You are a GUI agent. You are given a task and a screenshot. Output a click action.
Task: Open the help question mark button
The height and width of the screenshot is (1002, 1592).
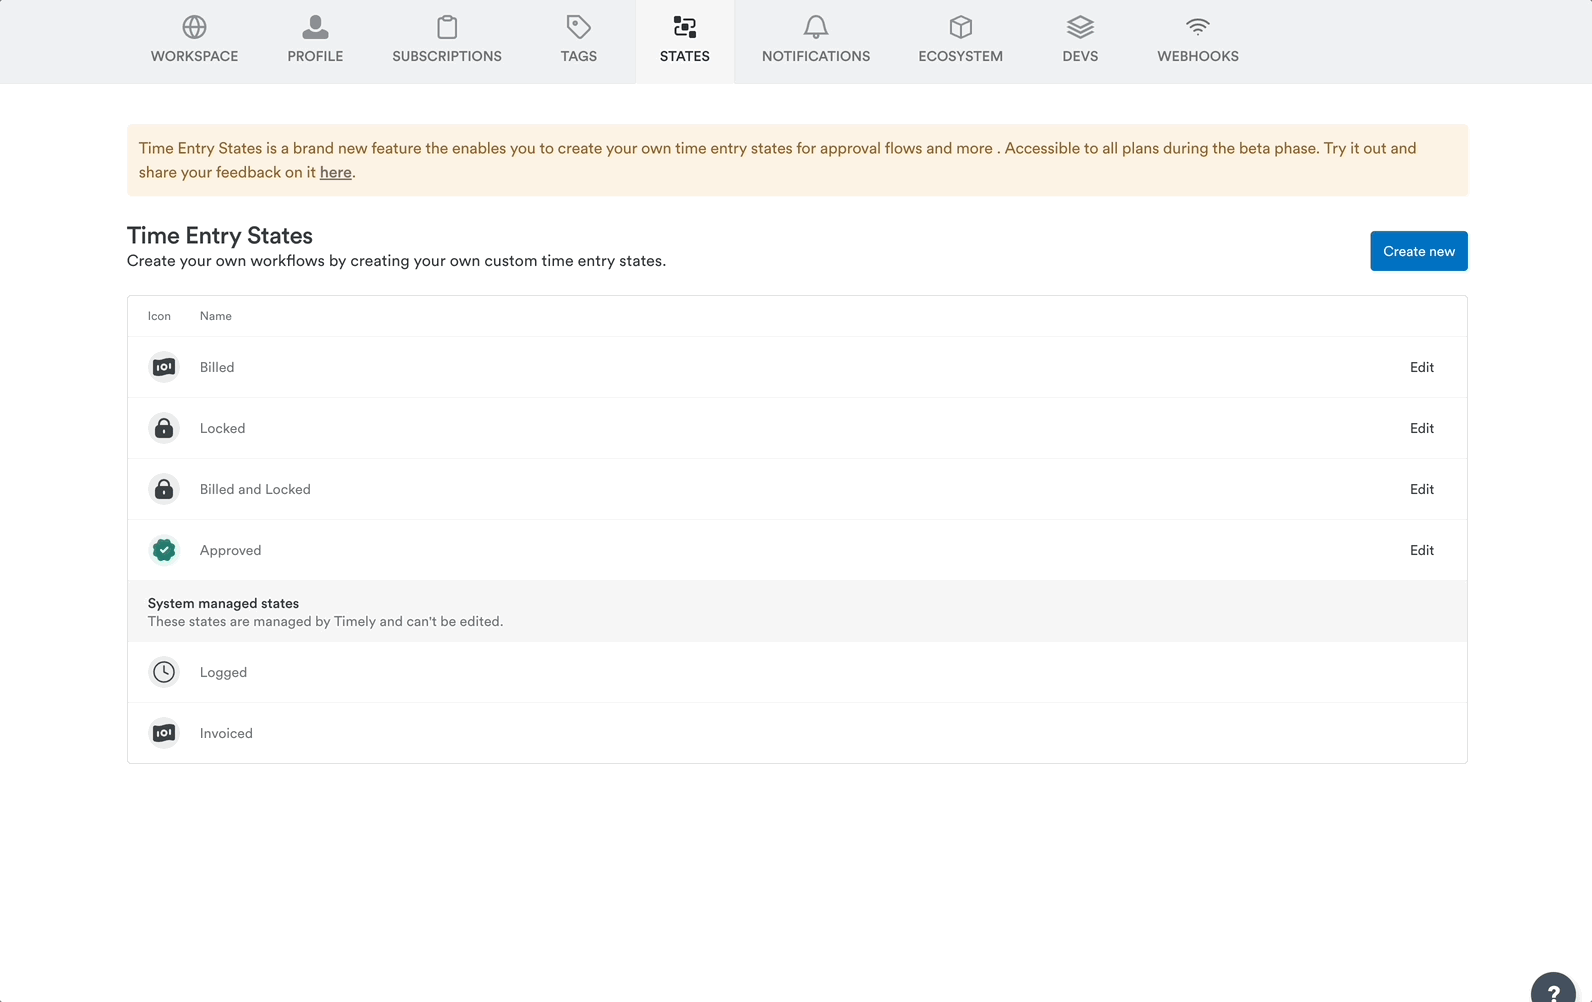tap(1553, 990)
